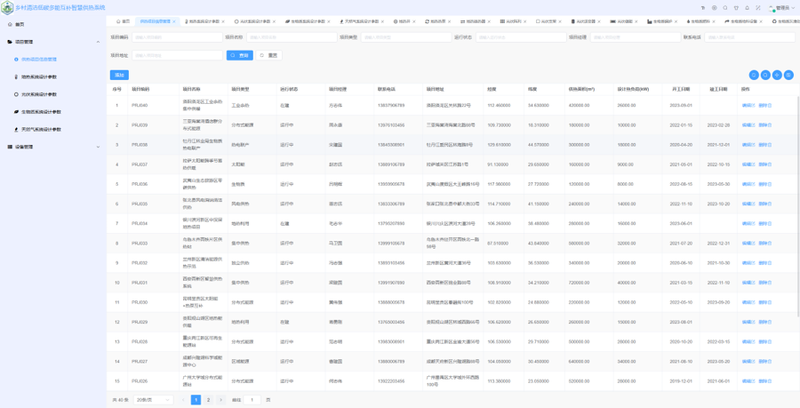Viewport: 800px width, 408px height.
Task: Focus the 项目地址 filter input
Action: 177,55
